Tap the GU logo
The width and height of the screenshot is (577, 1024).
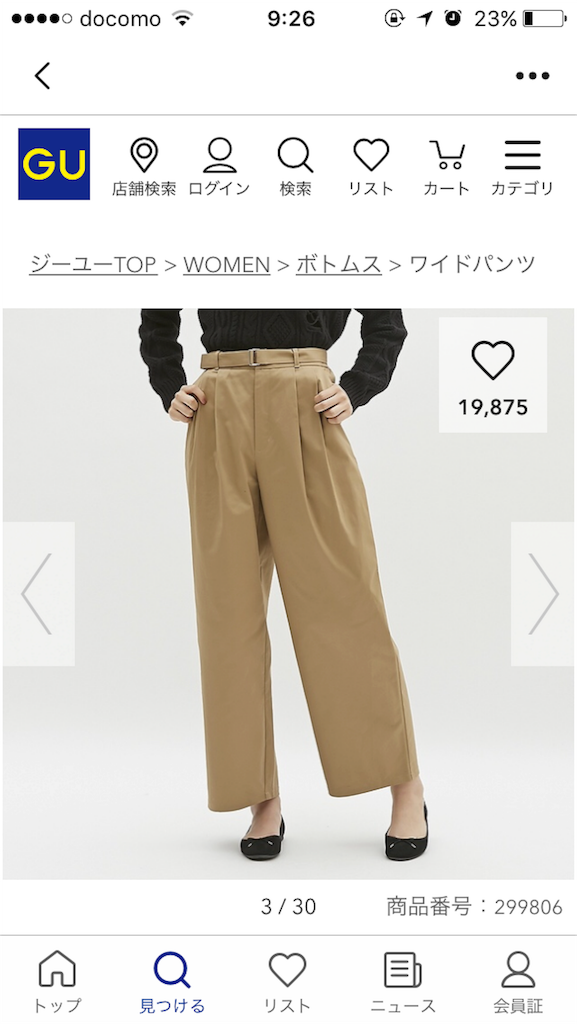click(x=54, y=164)
